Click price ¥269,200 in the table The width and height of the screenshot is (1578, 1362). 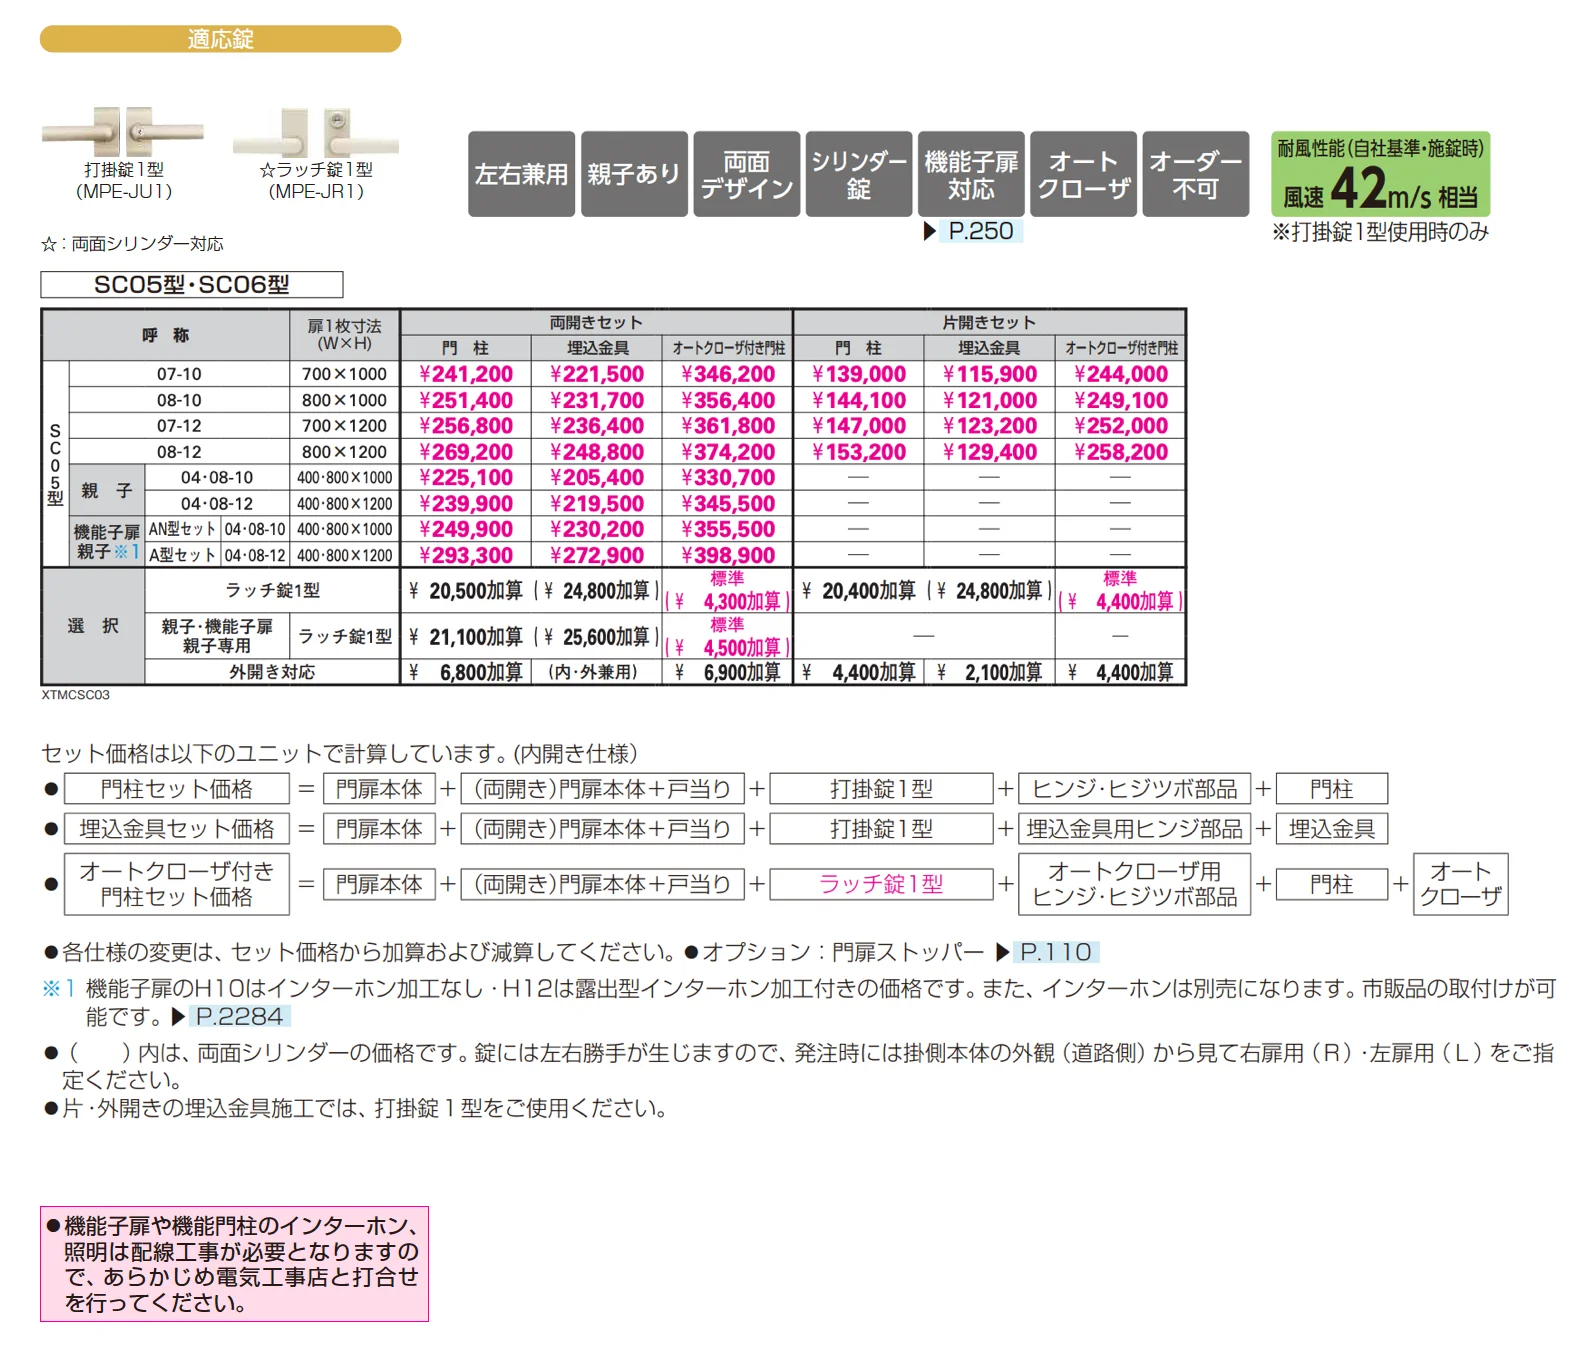coord(466,452)
